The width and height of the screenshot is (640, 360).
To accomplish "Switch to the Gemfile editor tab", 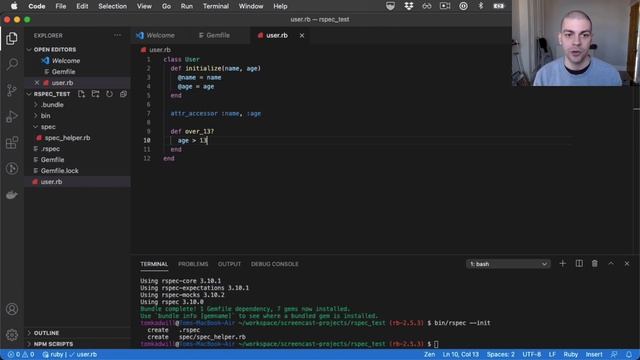I will (x=218, y=36).
